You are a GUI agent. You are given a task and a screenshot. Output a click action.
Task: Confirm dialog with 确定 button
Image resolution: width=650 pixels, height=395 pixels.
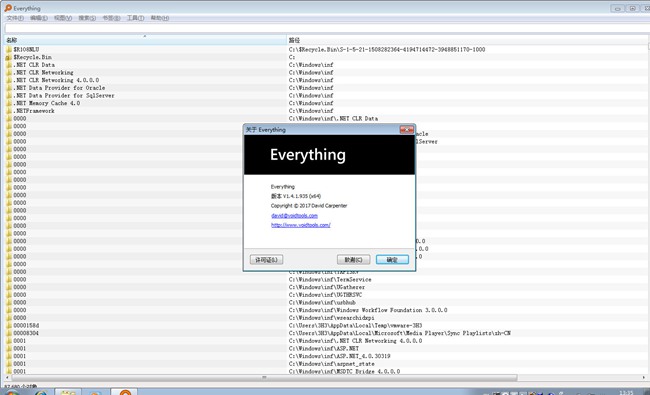coord(392,260)
